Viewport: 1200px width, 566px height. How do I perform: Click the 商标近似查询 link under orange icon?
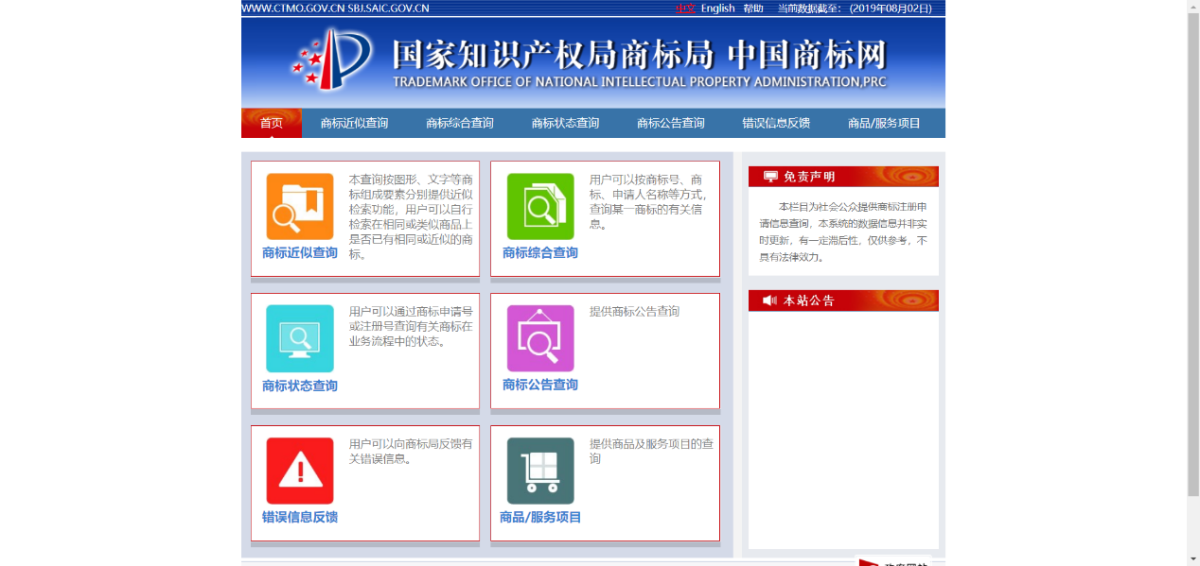pyautogui.click(x=300, y=253)
